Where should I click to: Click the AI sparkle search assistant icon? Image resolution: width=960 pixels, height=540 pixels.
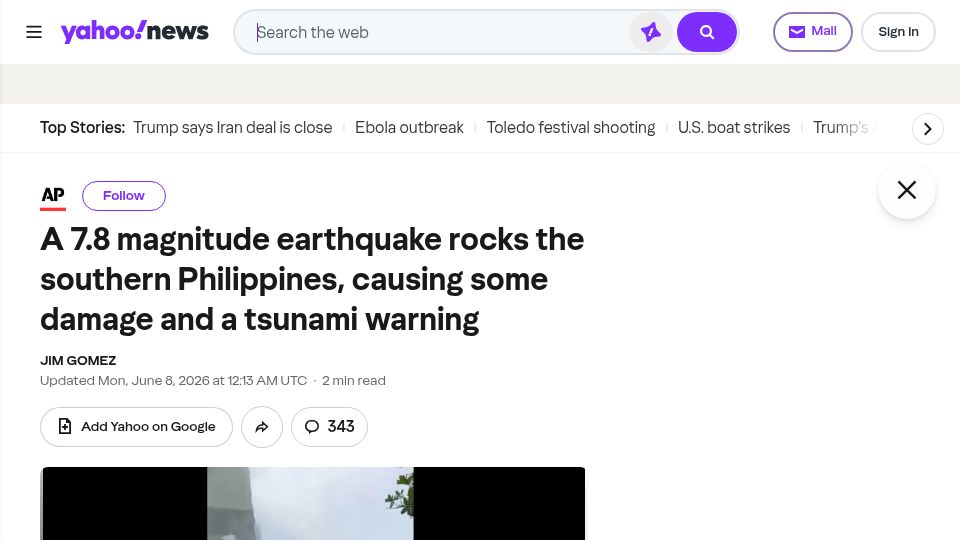pyautogui.click(x=651, y=32)
